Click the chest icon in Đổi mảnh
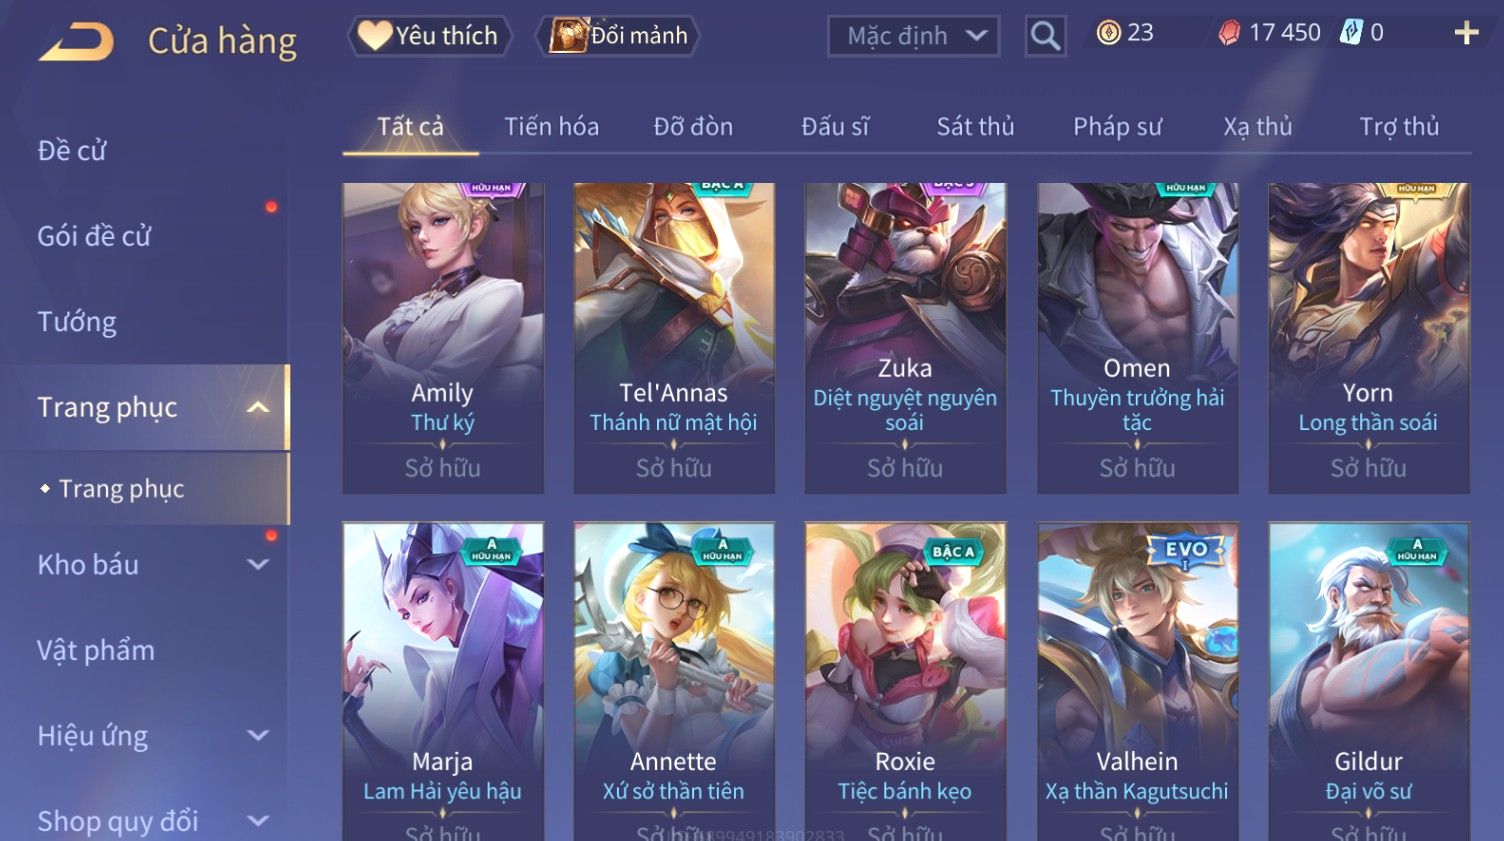The image size is (1504, 841). coord(567,36)
